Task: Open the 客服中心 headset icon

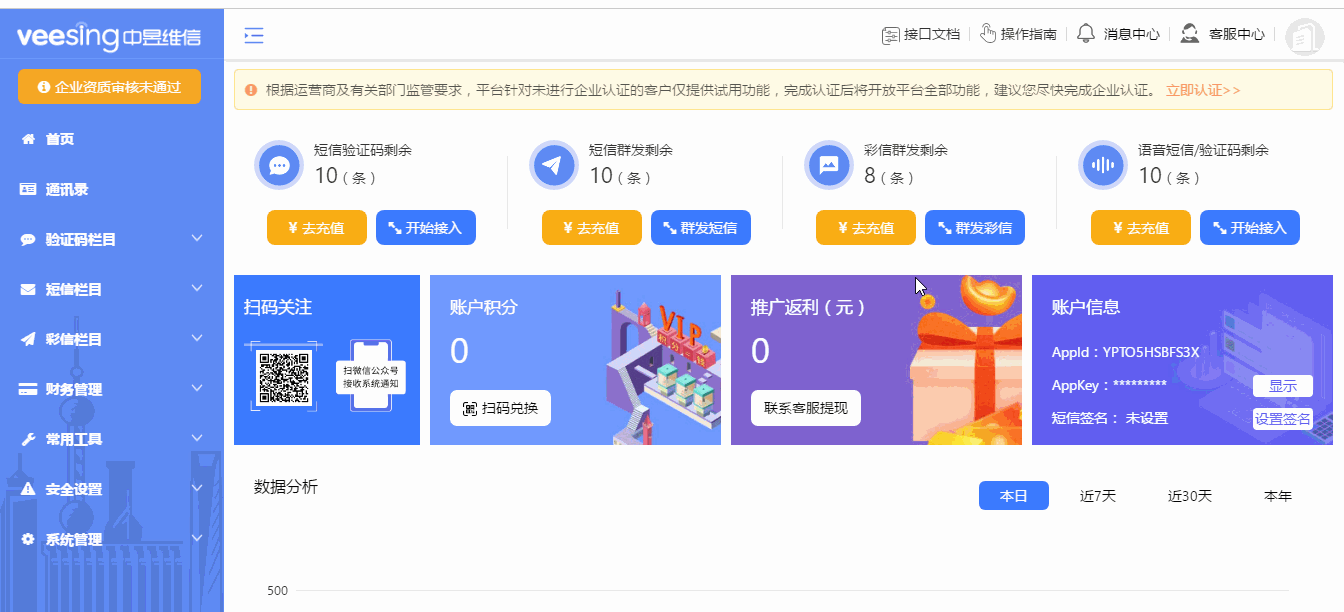Action: [1189, 33]
